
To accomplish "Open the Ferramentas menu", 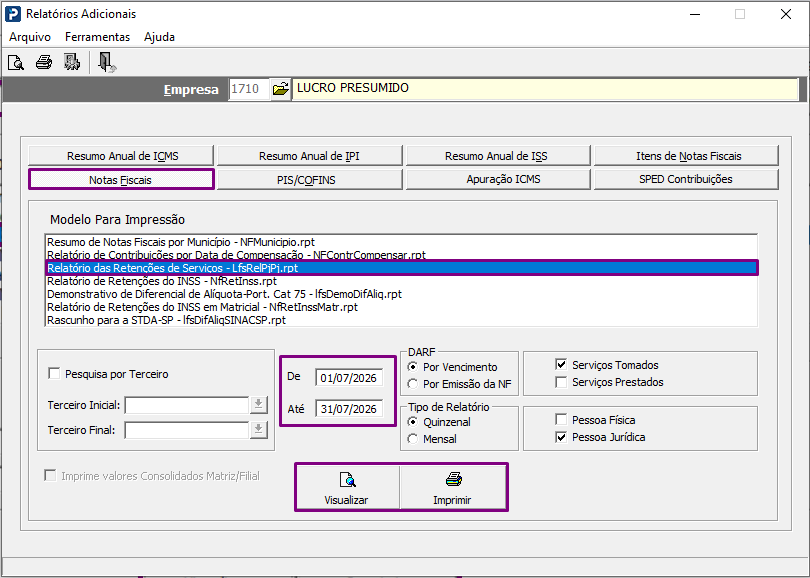I will pos(97,37).
